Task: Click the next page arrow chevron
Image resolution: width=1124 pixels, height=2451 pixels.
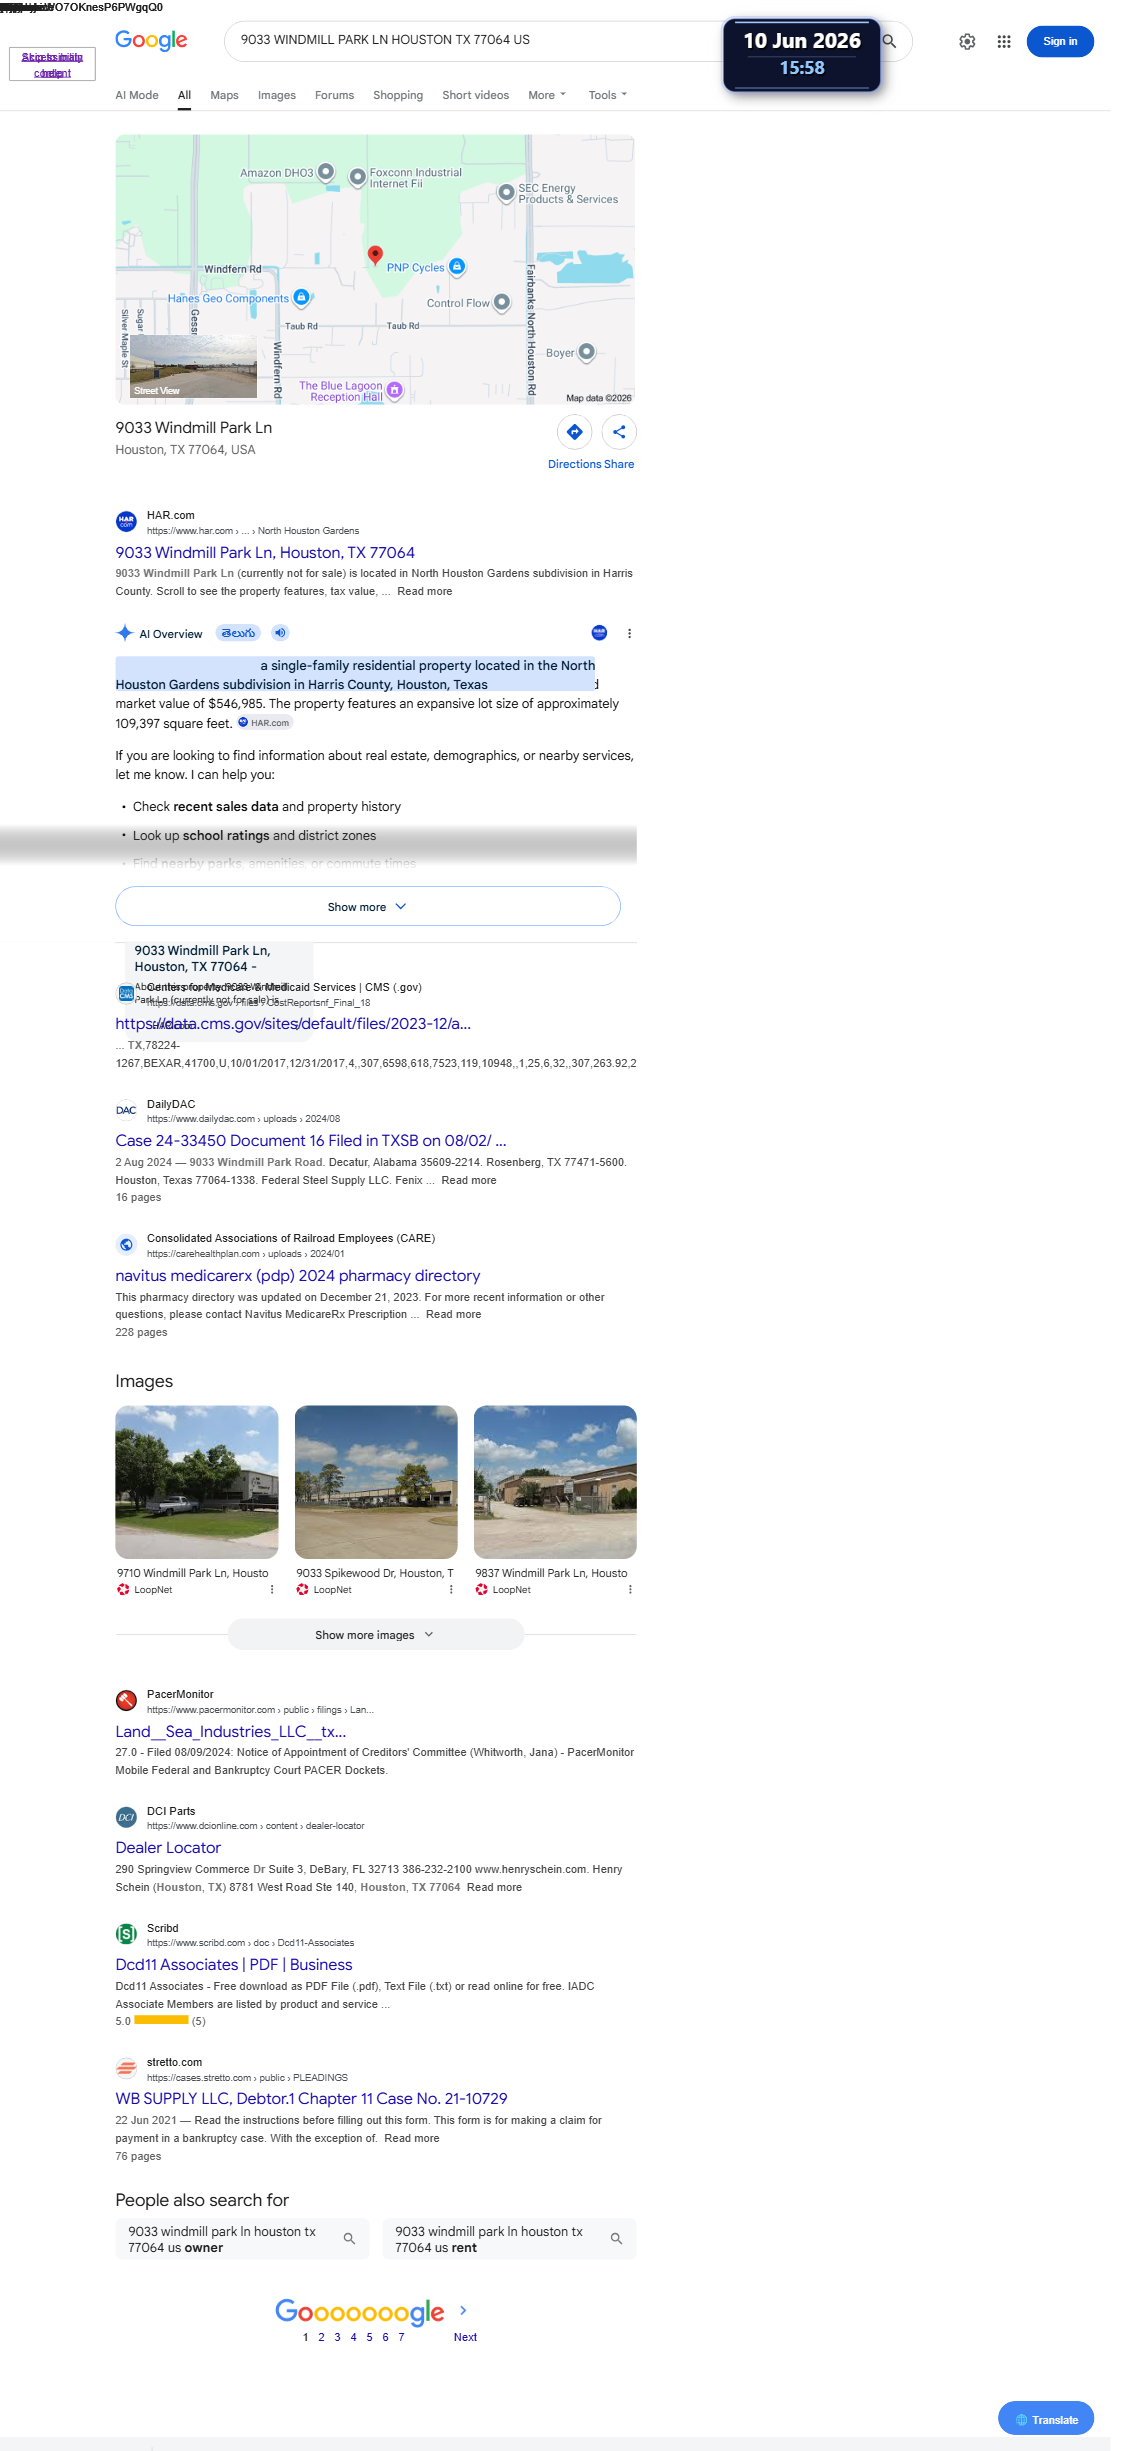Action: click(463, 2310)
